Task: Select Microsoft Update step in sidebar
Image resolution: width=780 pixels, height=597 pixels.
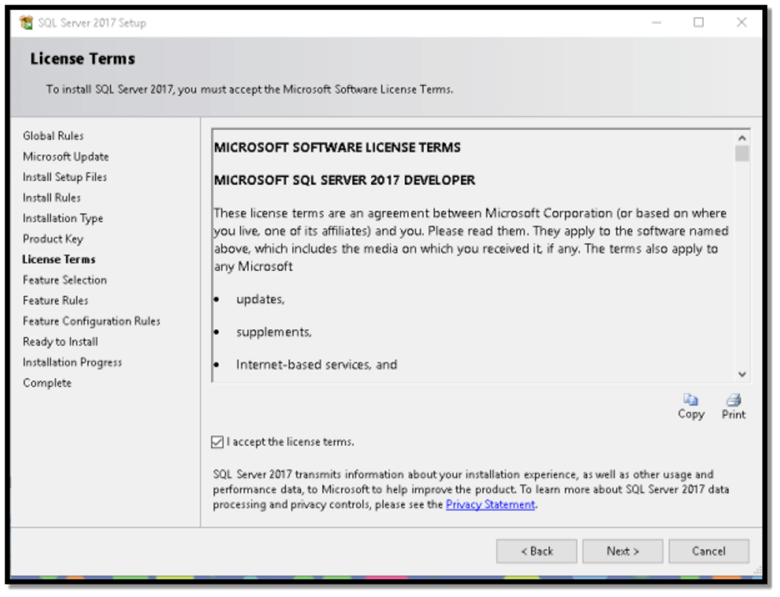Action: (x=66, y=157)
